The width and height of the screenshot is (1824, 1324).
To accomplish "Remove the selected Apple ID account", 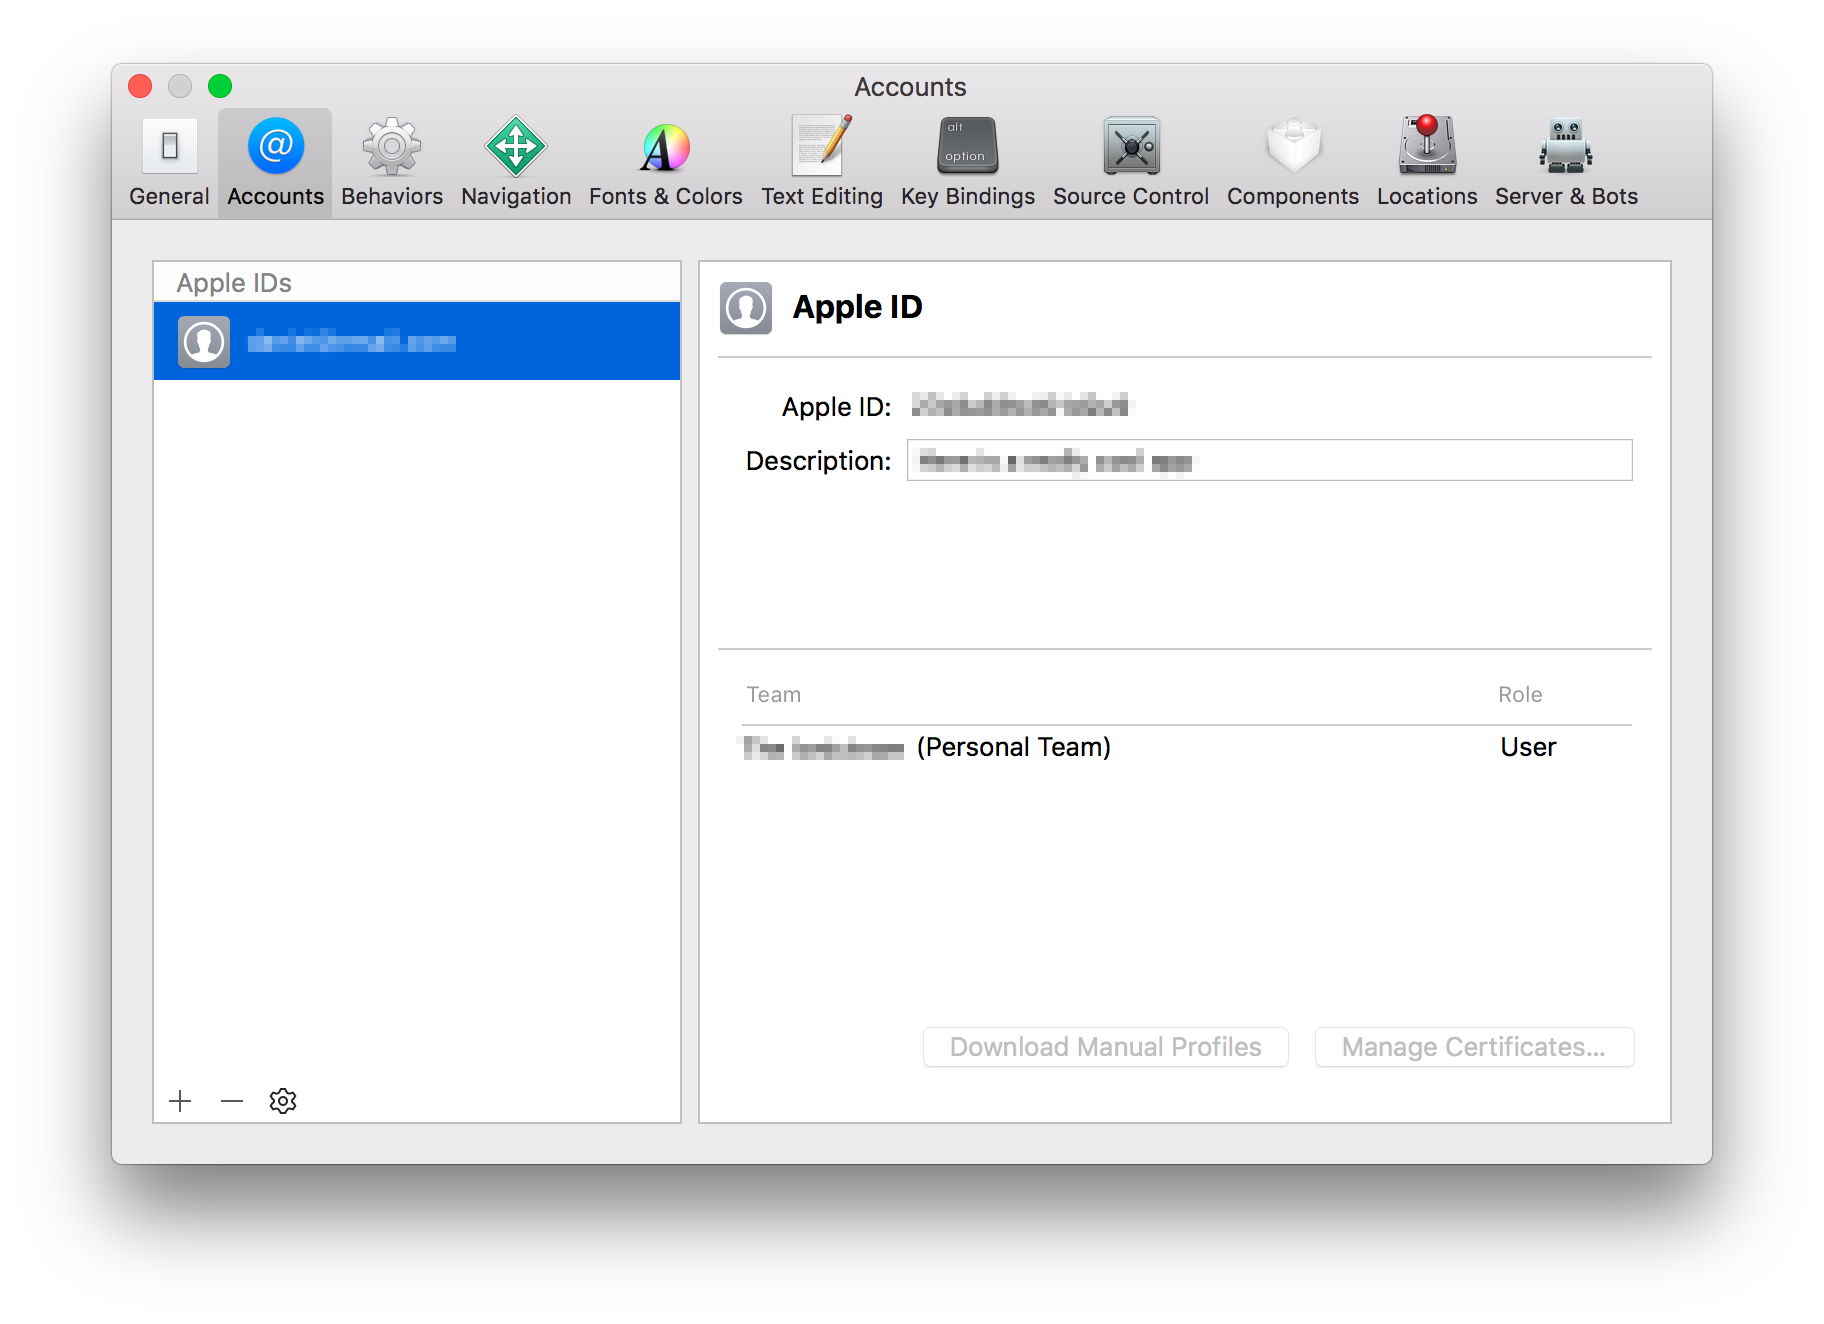I will tap(231, 1100).
